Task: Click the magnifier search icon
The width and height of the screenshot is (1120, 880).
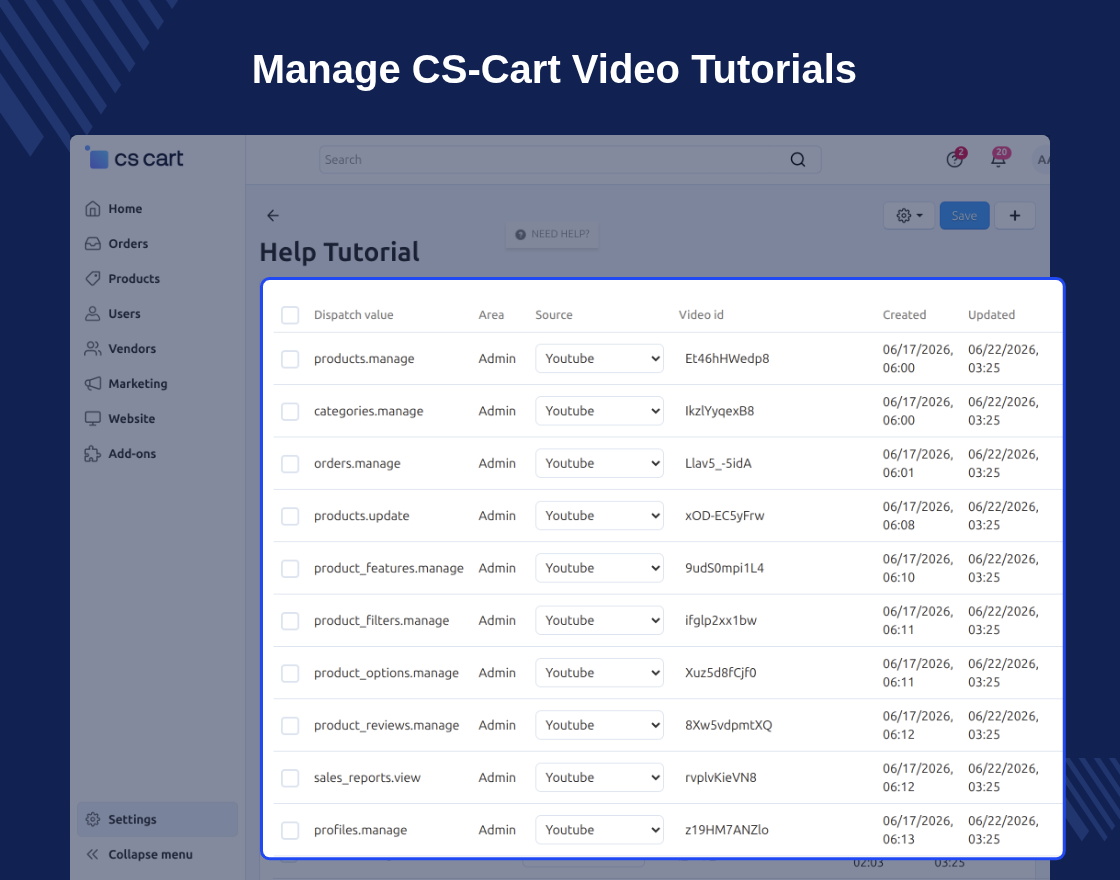Action: [x=798, y=159]
